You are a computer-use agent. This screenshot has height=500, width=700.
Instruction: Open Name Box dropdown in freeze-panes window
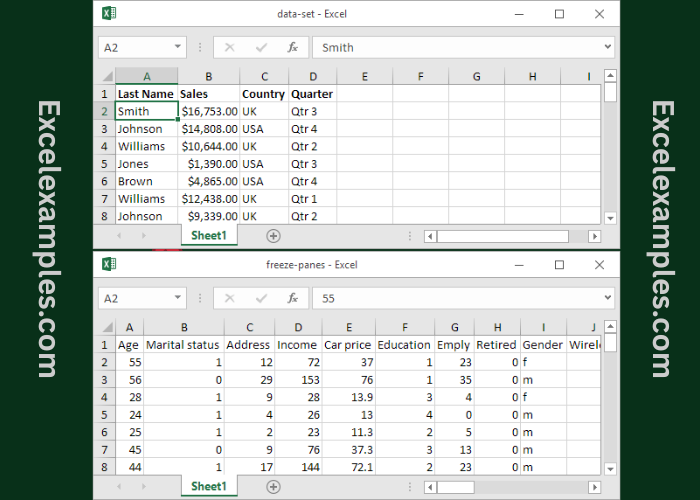point(178,298)
